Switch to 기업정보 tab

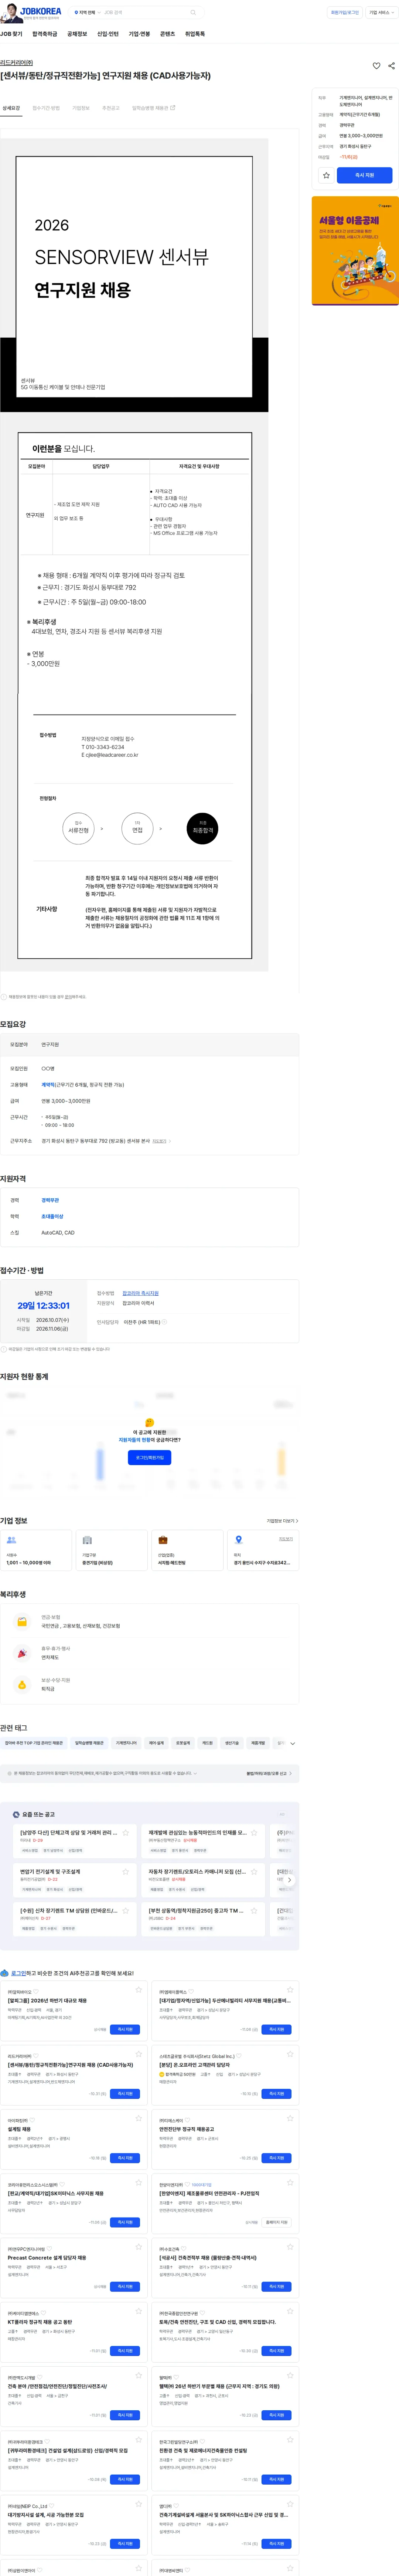point(81,108)
